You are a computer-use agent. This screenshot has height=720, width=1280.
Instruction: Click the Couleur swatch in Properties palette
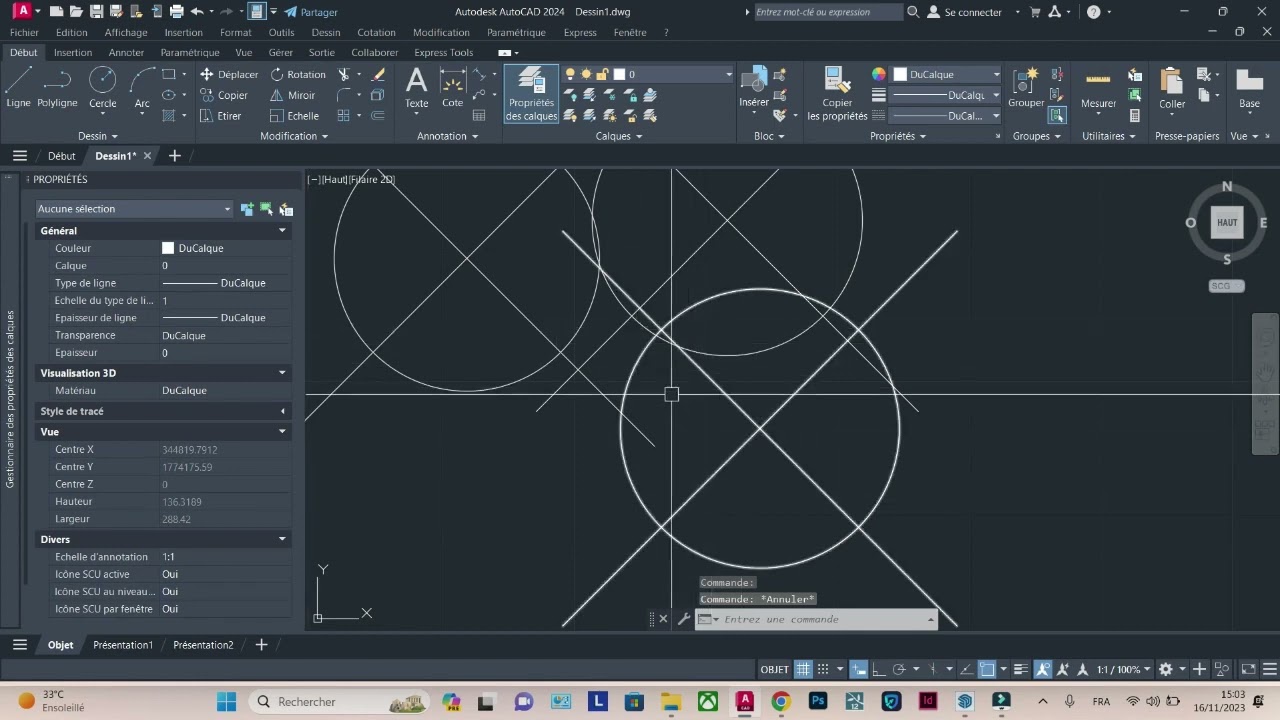(168, 248)
